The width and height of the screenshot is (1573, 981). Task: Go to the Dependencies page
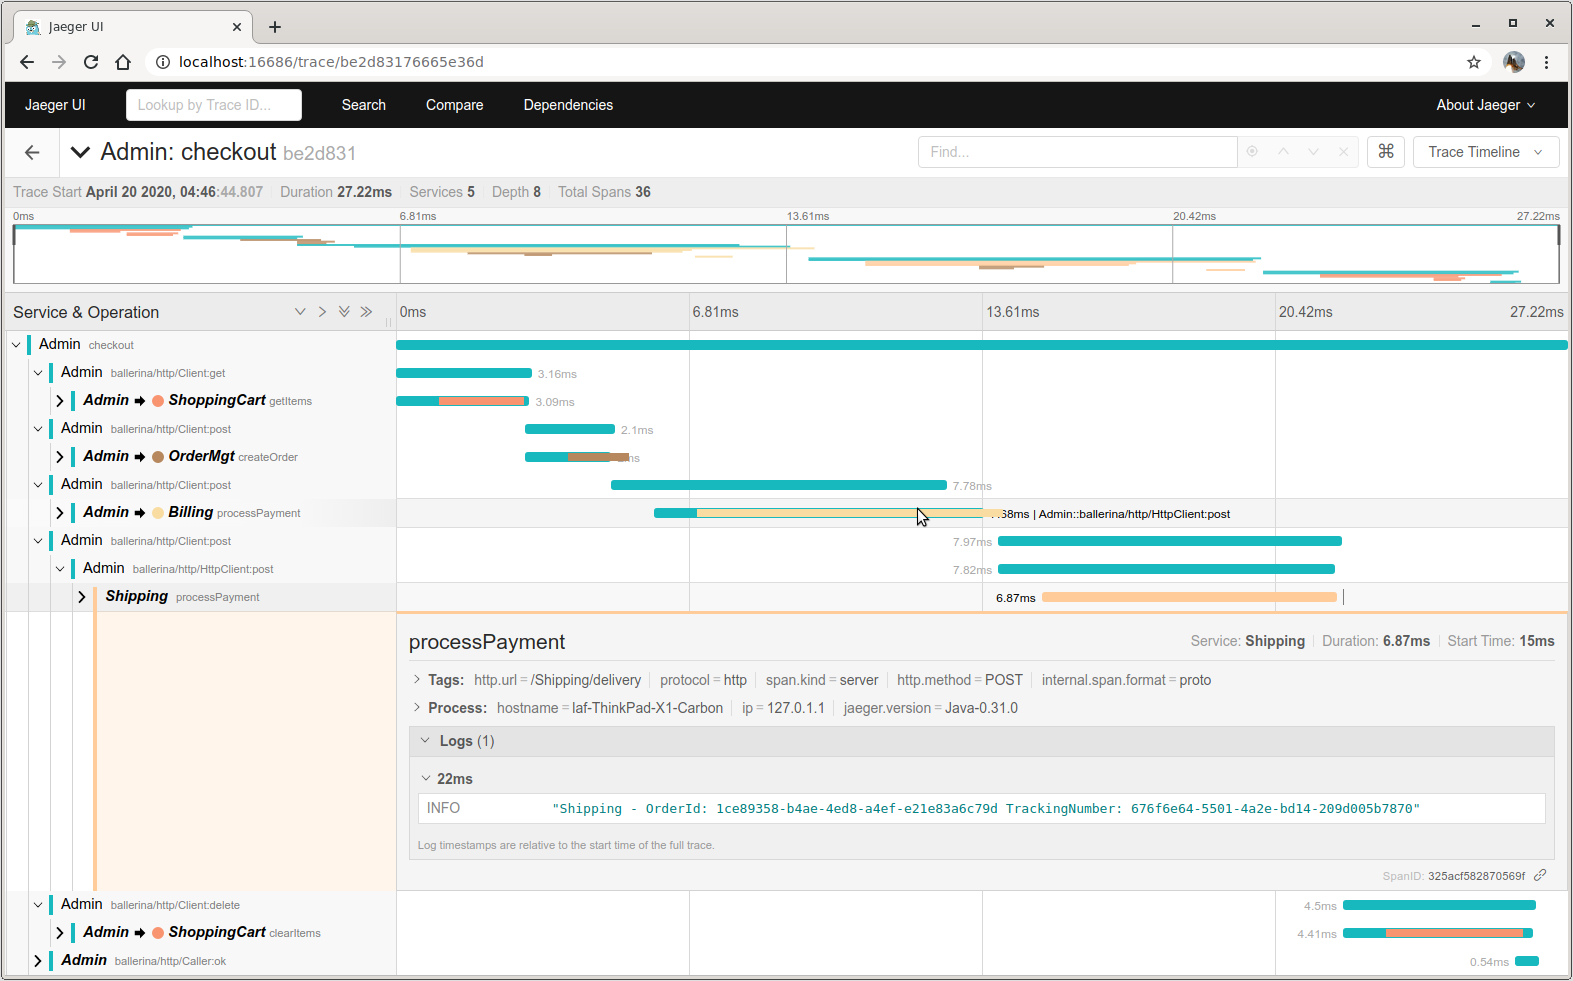[568, 105]
